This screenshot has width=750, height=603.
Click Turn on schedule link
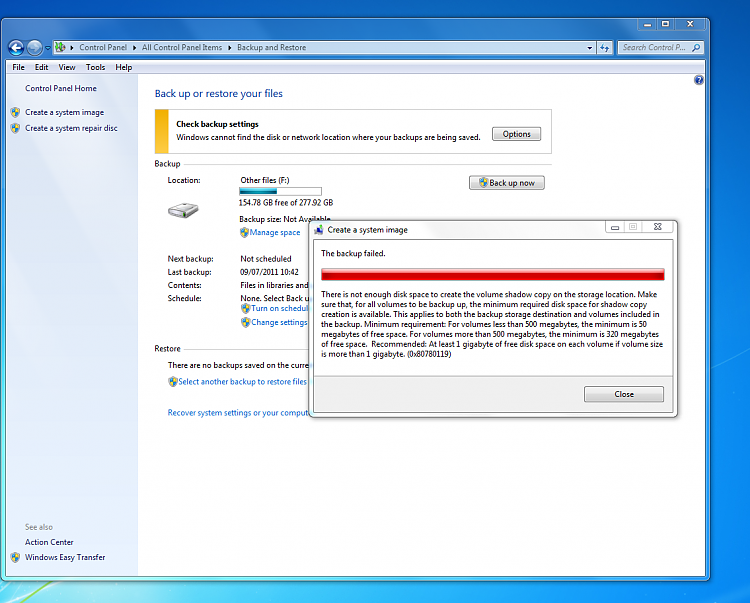[280, 308]
